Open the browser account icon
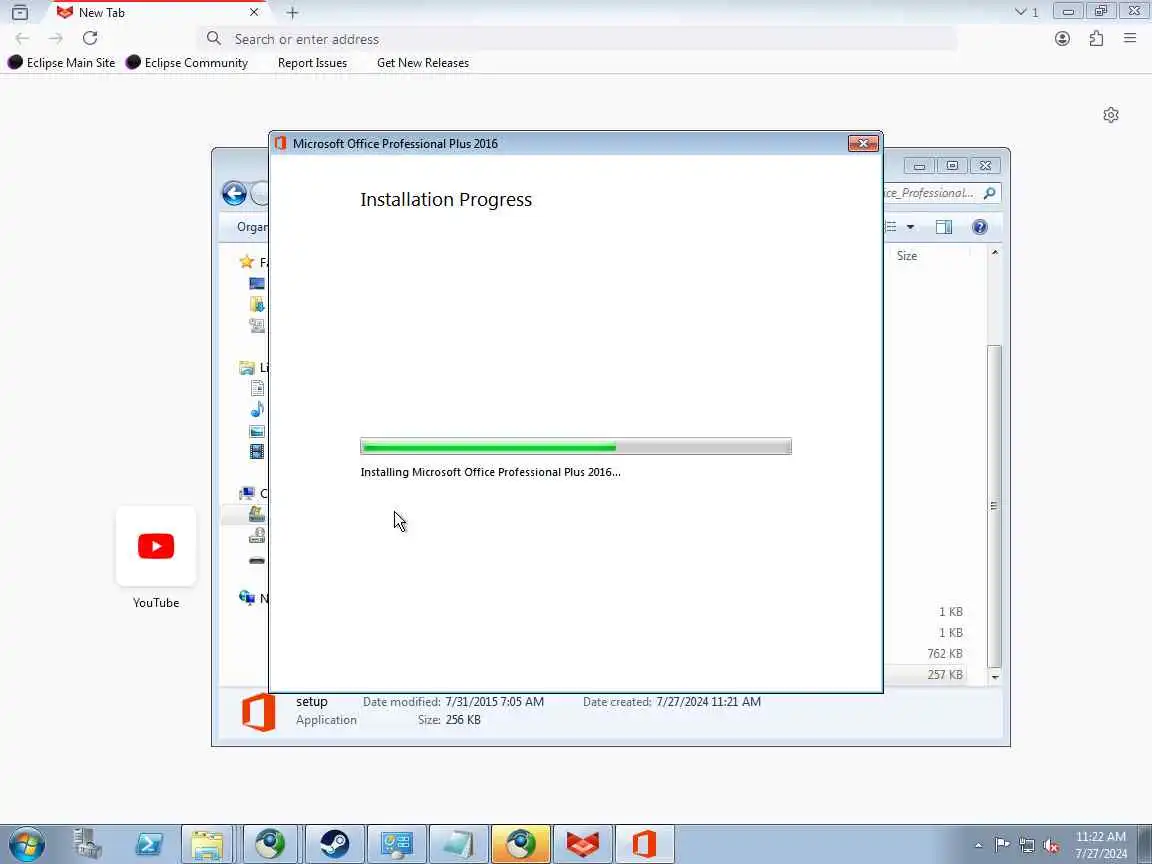Screen dimensions: 1152x864 tap(1062, 38)
